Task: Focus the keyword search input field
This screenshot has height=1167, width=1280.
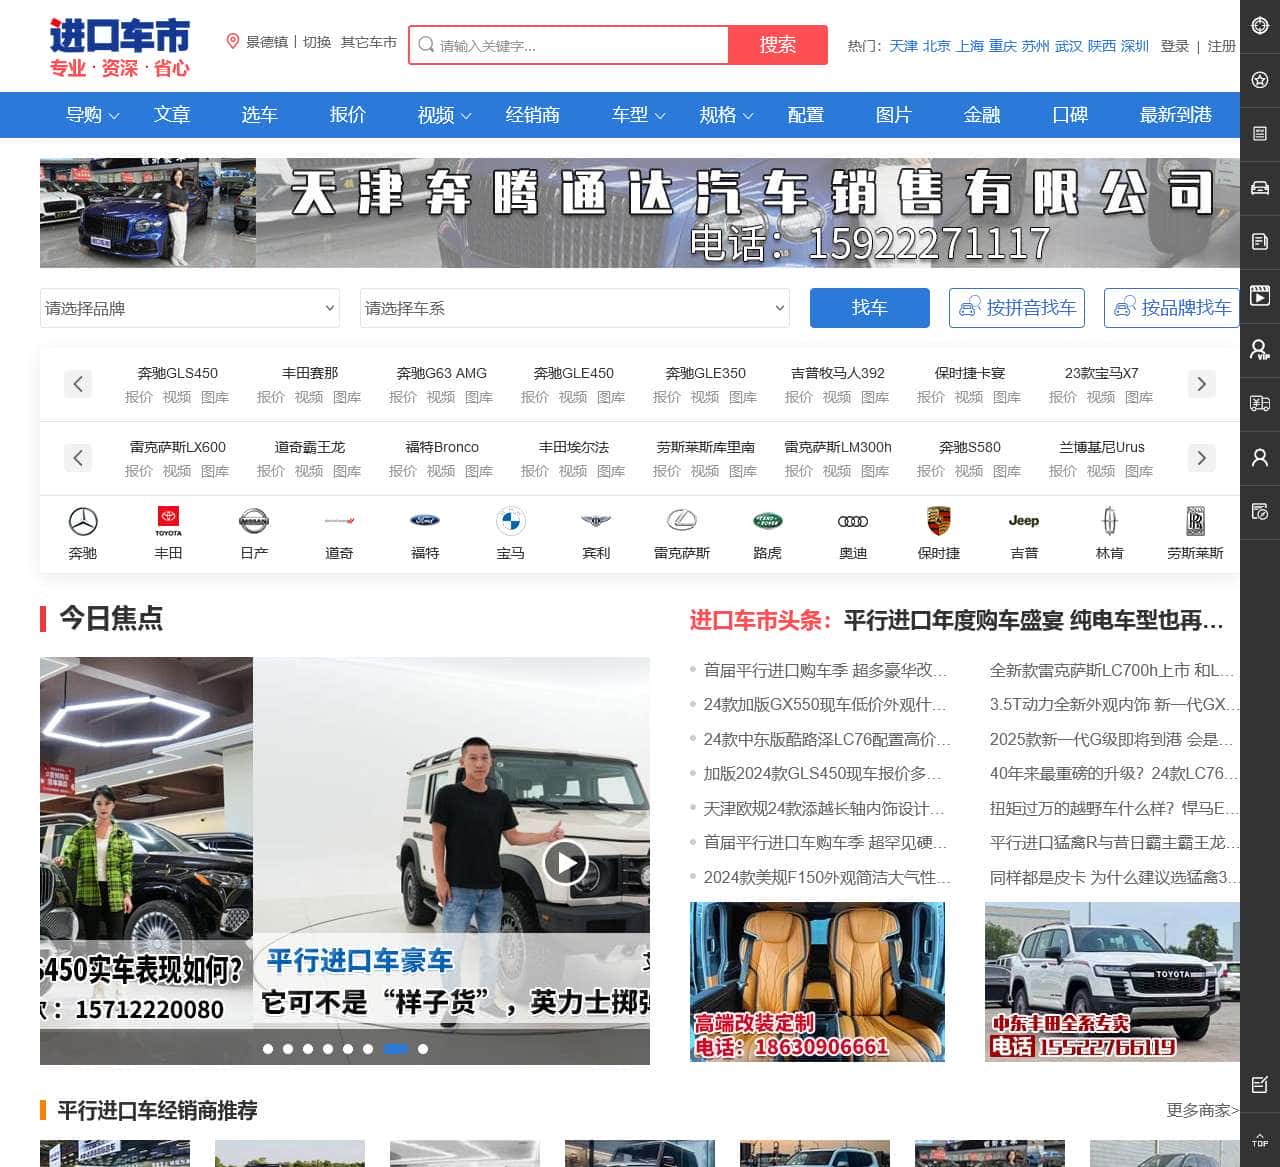Action: pyautogui.click(x=570, y=45)
